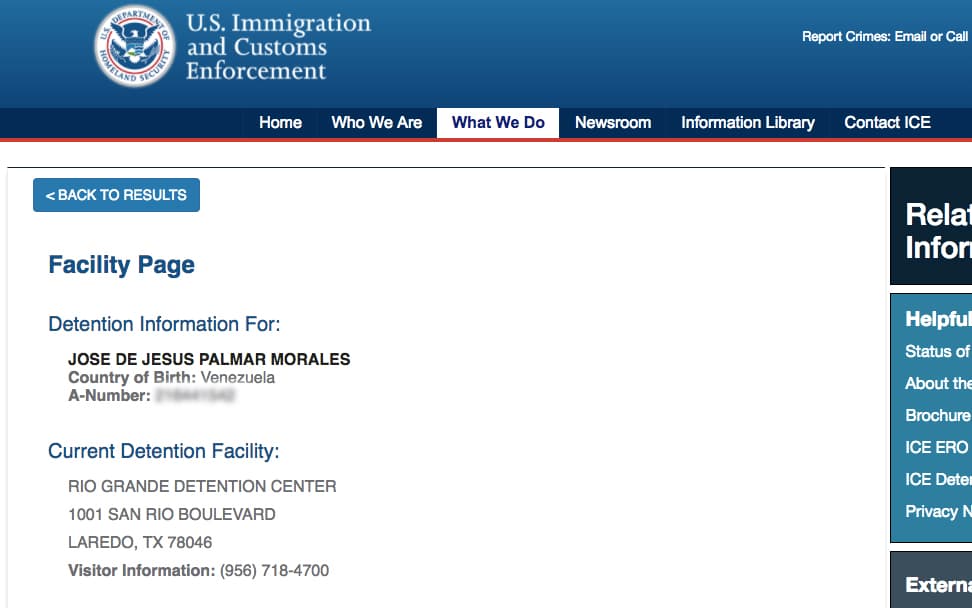Open the Newsroom menu item
The image size is (972, 608).
point(613,123)
